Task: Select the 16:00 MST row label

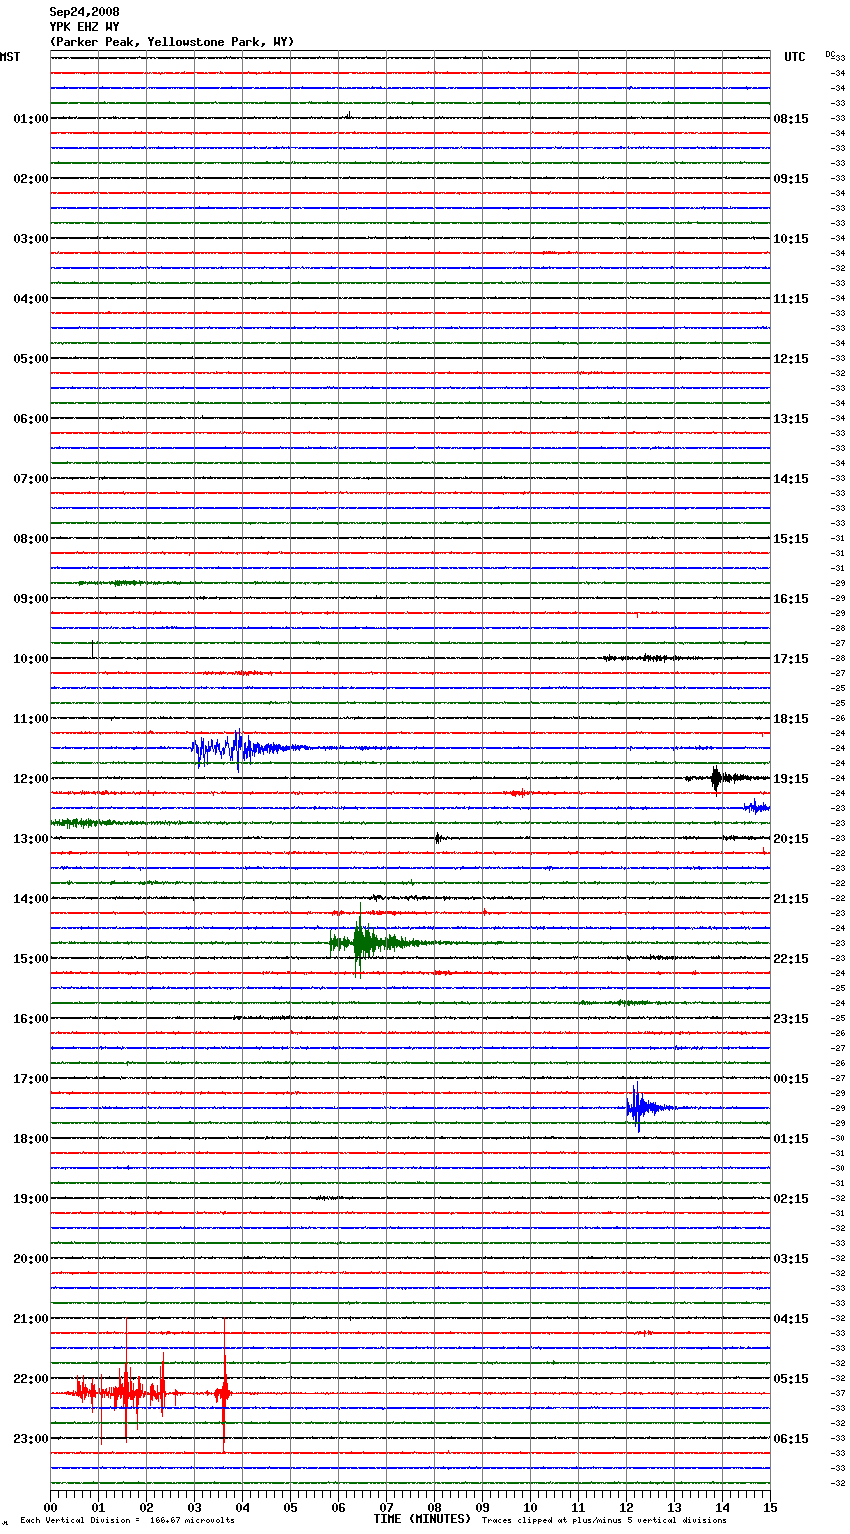Action: [31, 1019]
